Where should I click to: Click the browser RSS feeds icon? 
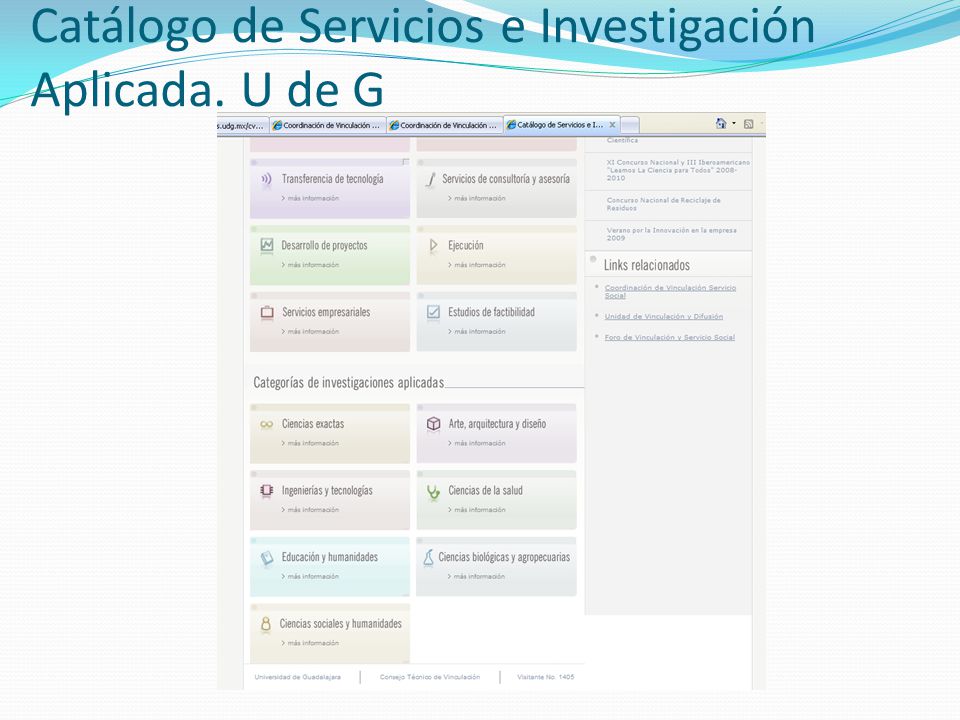748,124
